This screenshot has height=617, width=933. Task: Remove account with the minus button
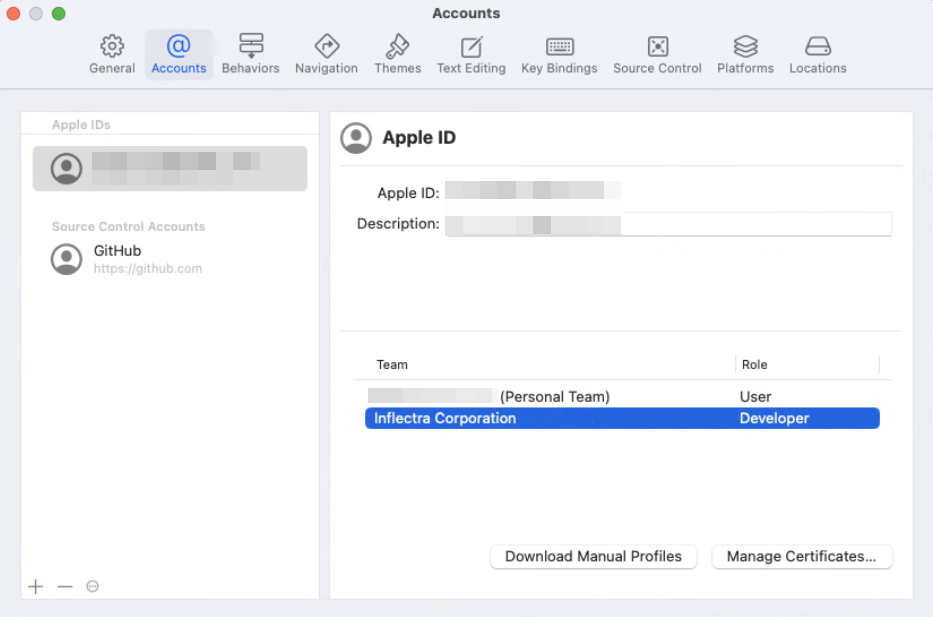click(x=65, y=587)
